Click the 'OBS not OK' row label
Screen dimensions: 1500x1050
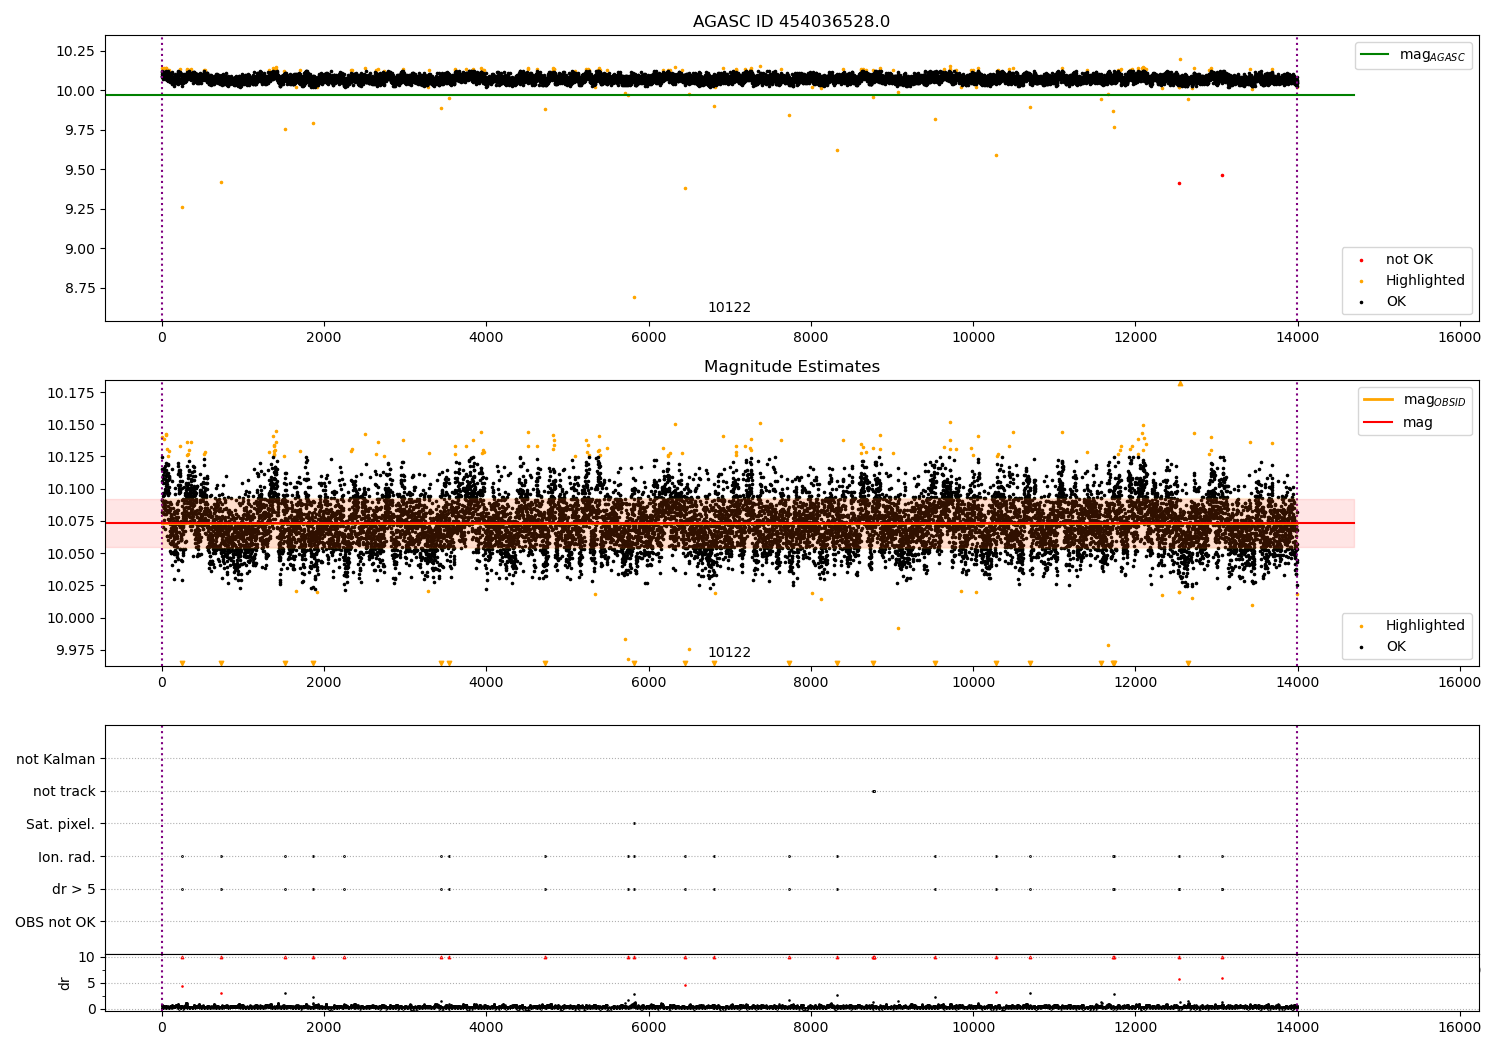pos(56,922)
